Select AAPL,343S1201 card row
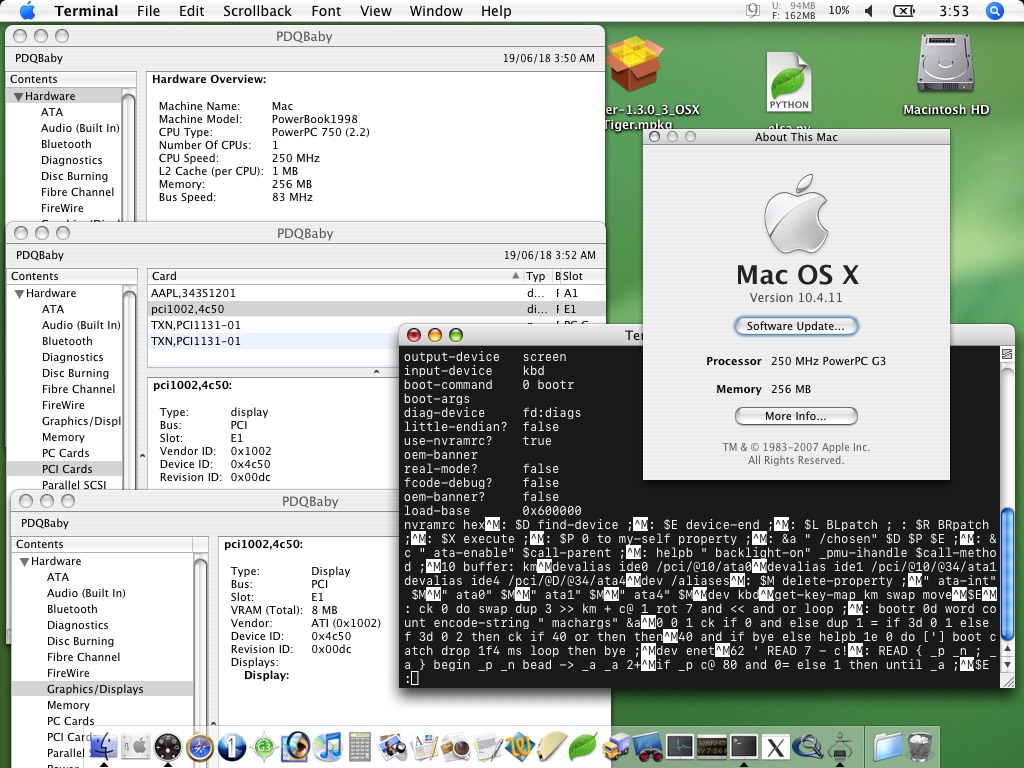 pos(376,293)
